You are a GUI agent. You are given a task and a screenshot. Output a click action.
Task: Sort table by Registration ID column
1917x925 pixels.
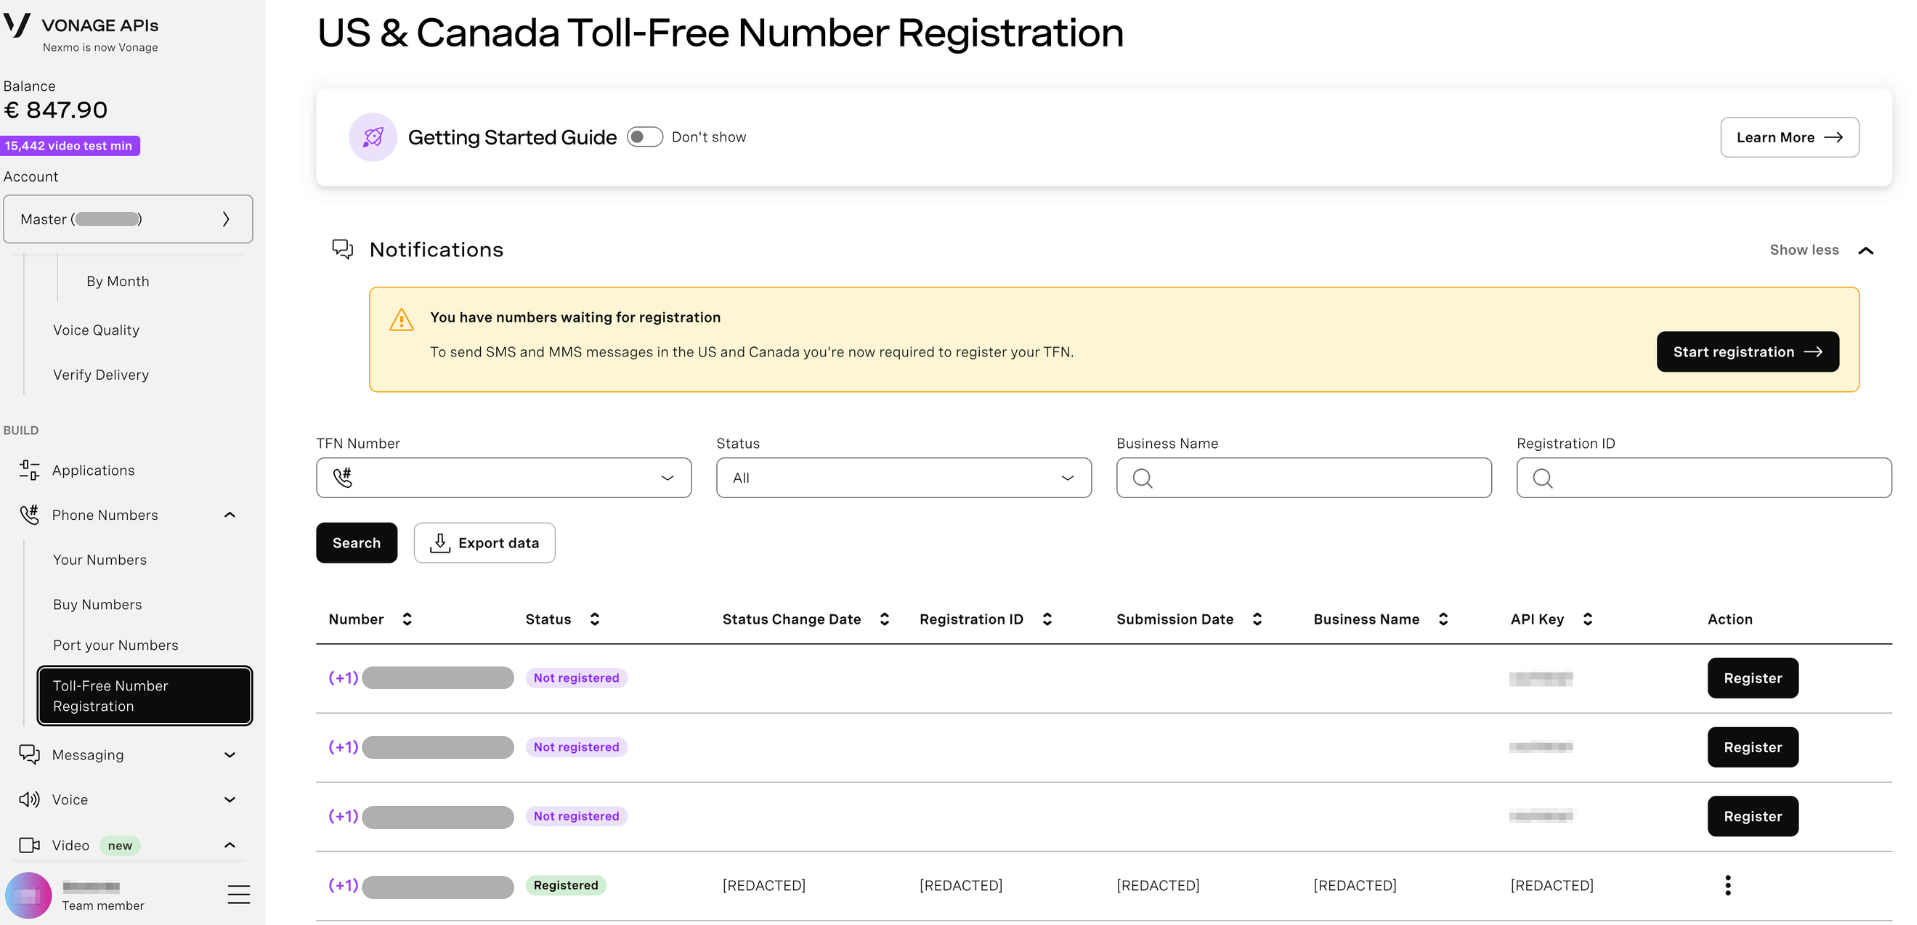pyautogui.click(x=1047, y=619)
